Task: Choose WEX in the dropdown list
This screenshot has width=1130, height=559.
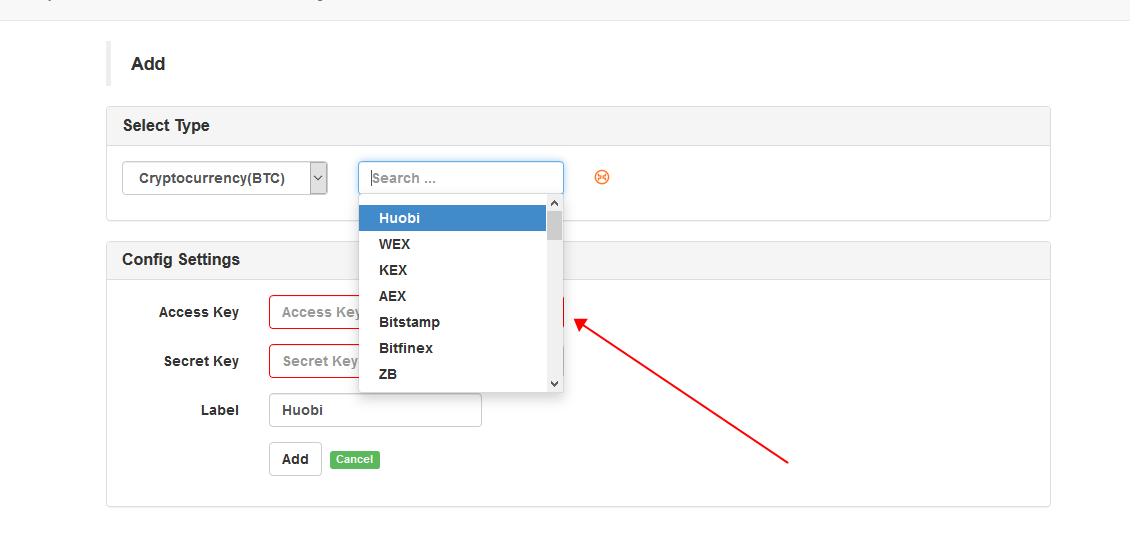Action: click(453, 244)
